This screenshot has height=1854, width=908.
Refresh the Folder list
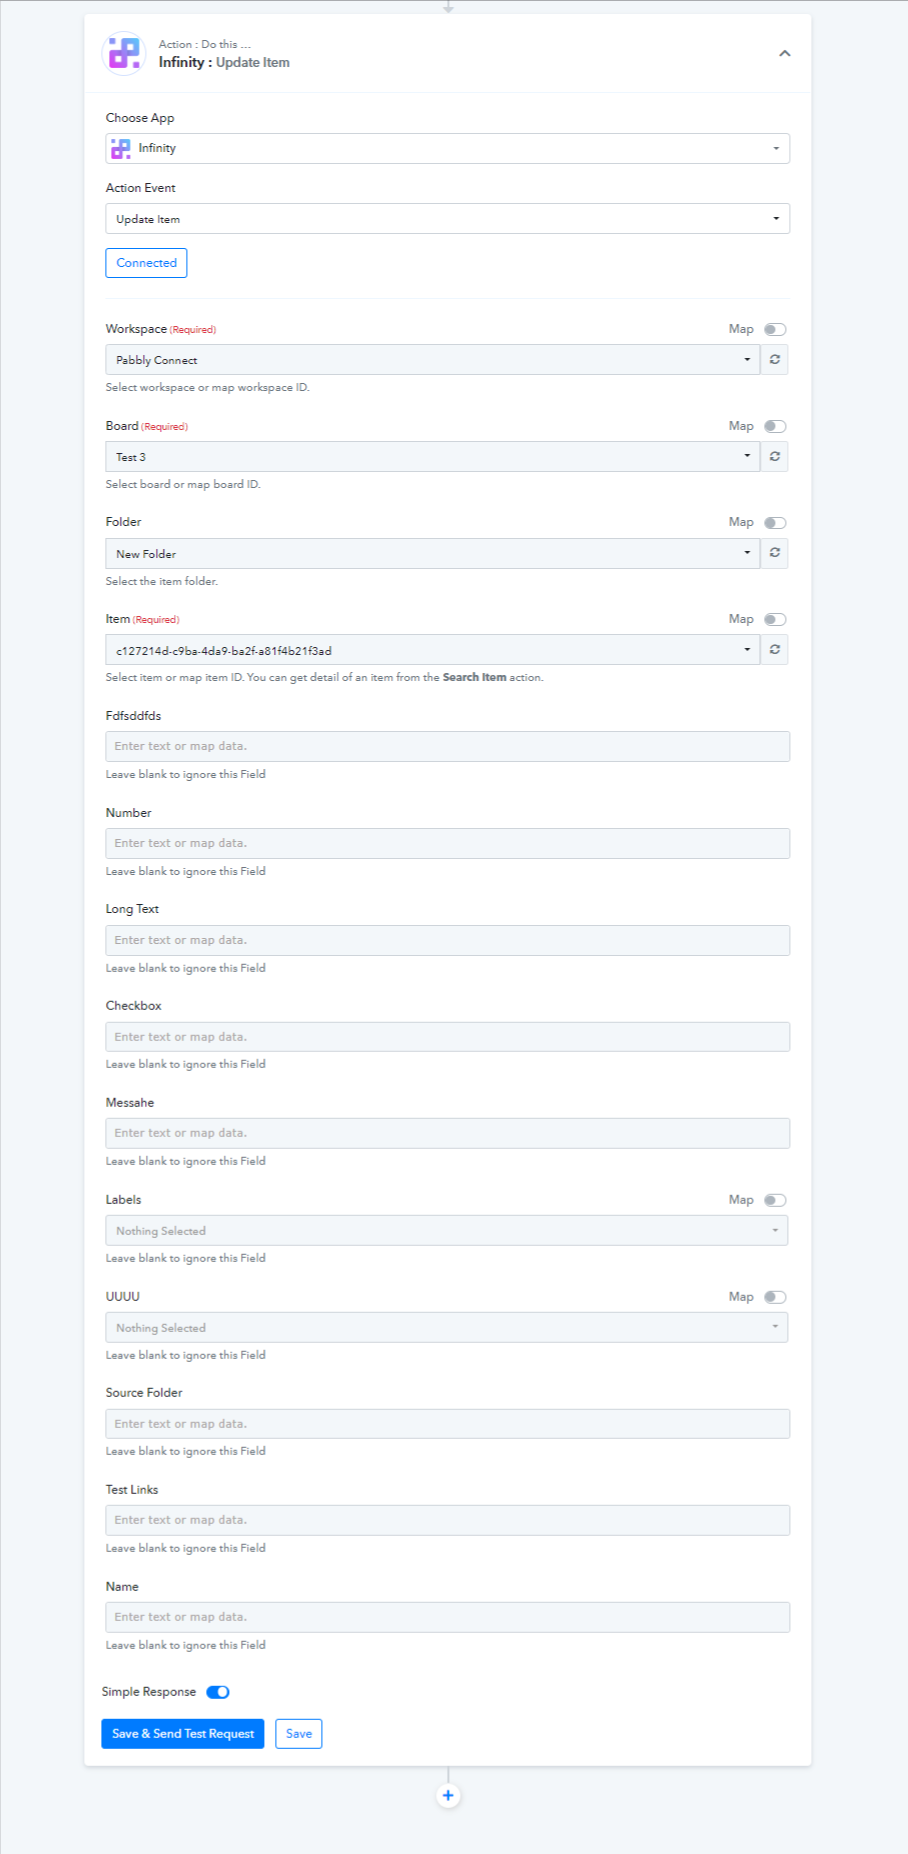tap(774, 553)
